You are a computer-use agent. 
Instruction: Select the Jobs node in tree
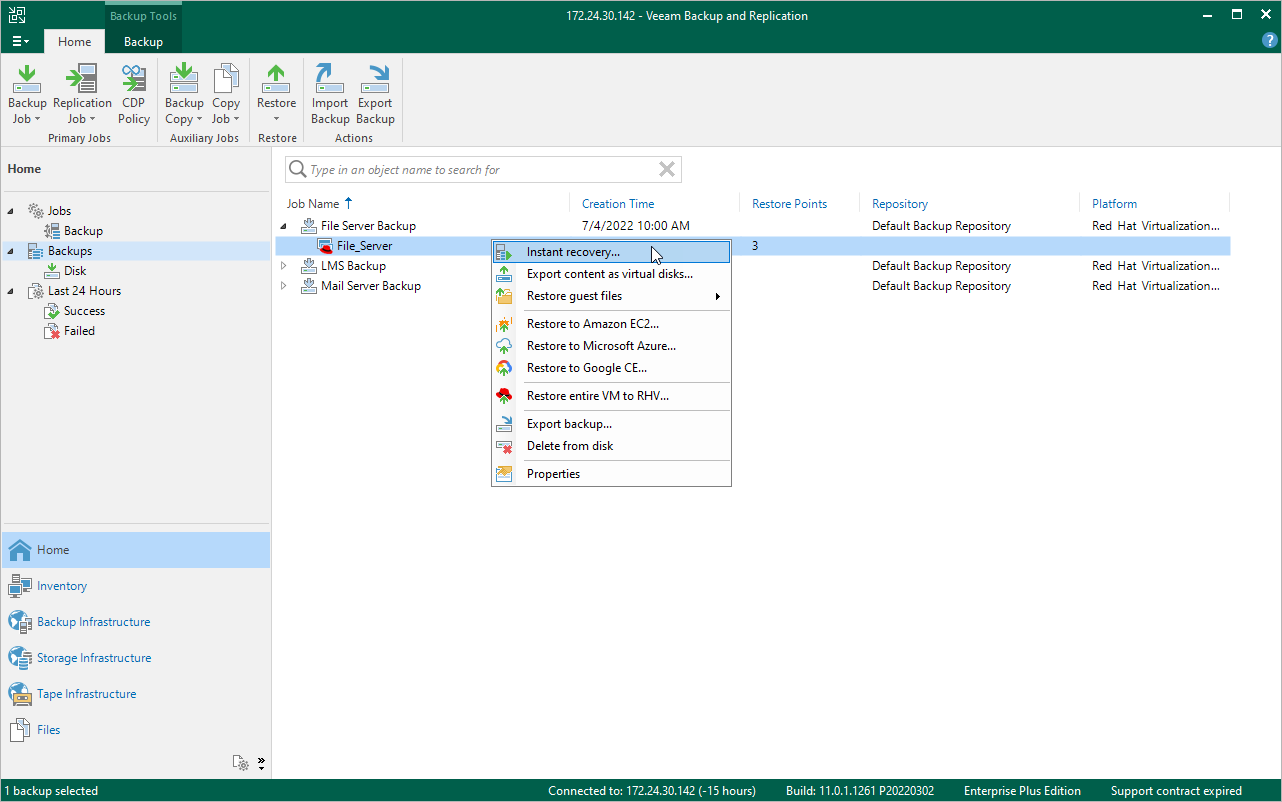coord(59,211)
